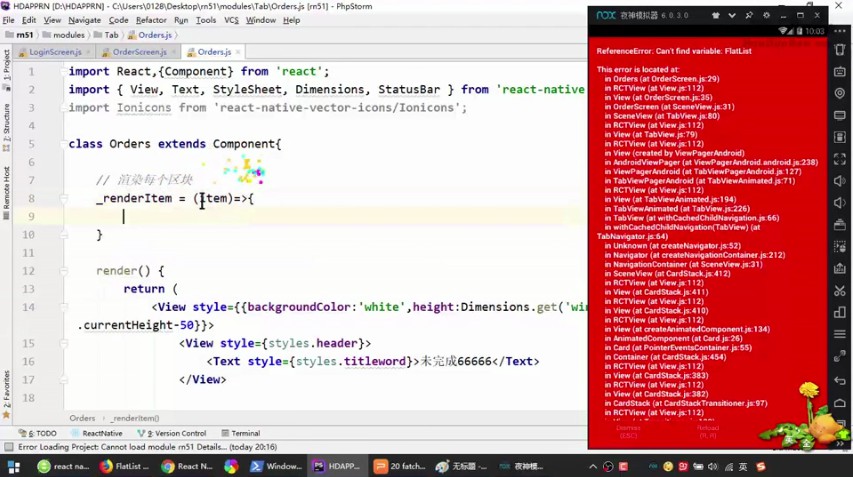Screen dimensions: 853x477
Task: Open the File menu
Action: pos(8,20)
